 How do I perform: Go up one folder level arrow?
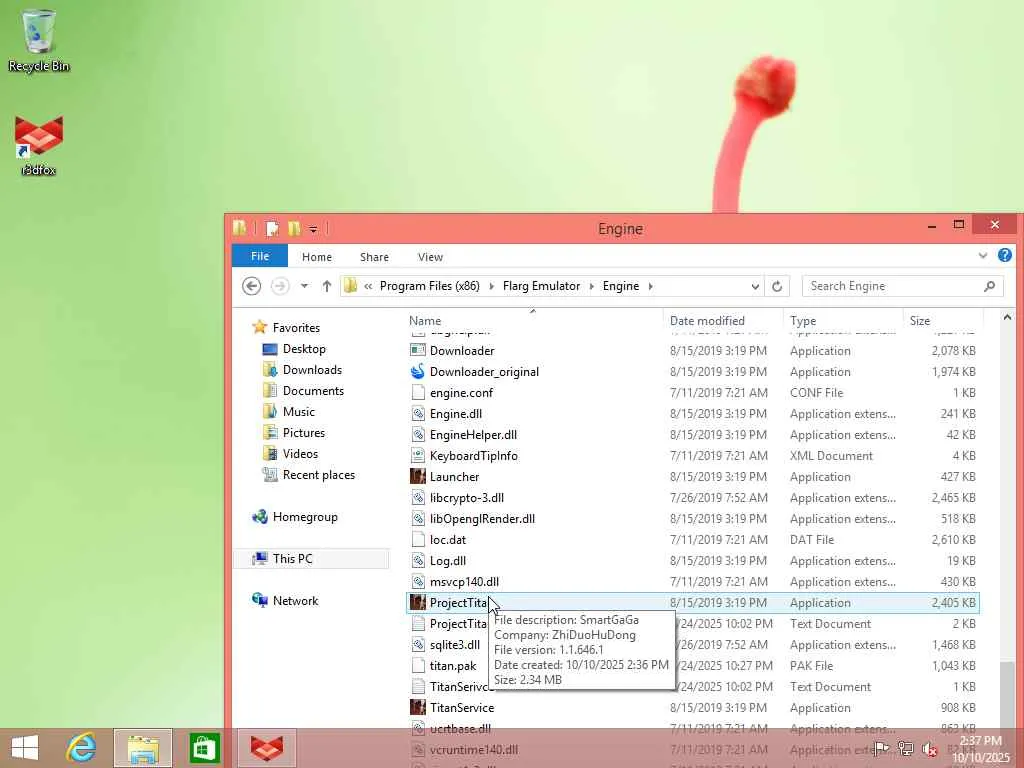point(327,286)
